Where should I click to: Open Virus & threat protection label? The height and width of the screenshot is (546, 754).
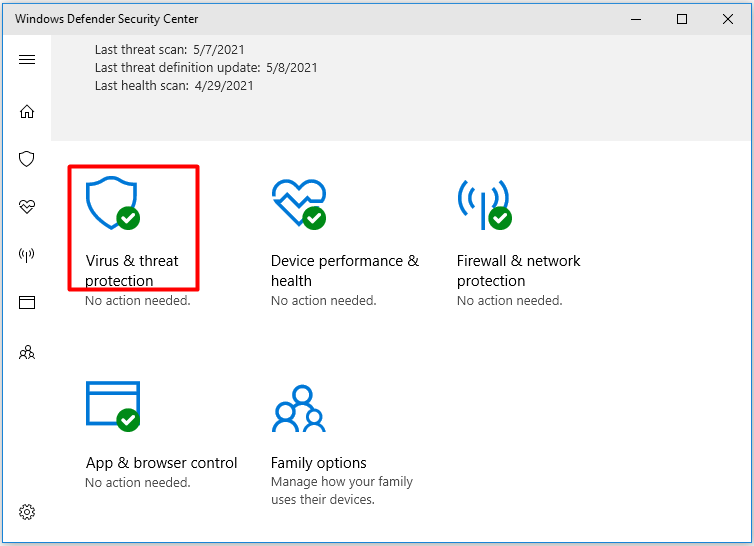click(x=132, y=270)
